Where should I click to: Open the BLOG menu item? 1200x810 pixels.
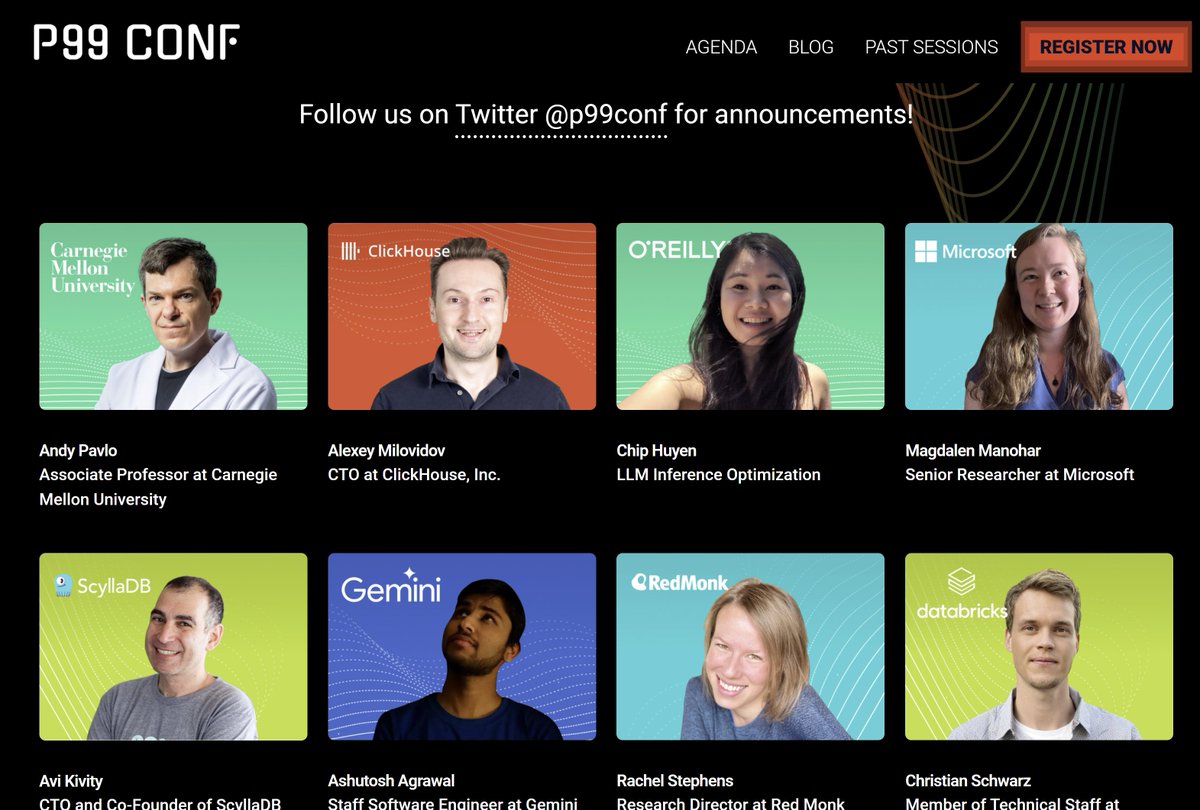coord(811,47)
